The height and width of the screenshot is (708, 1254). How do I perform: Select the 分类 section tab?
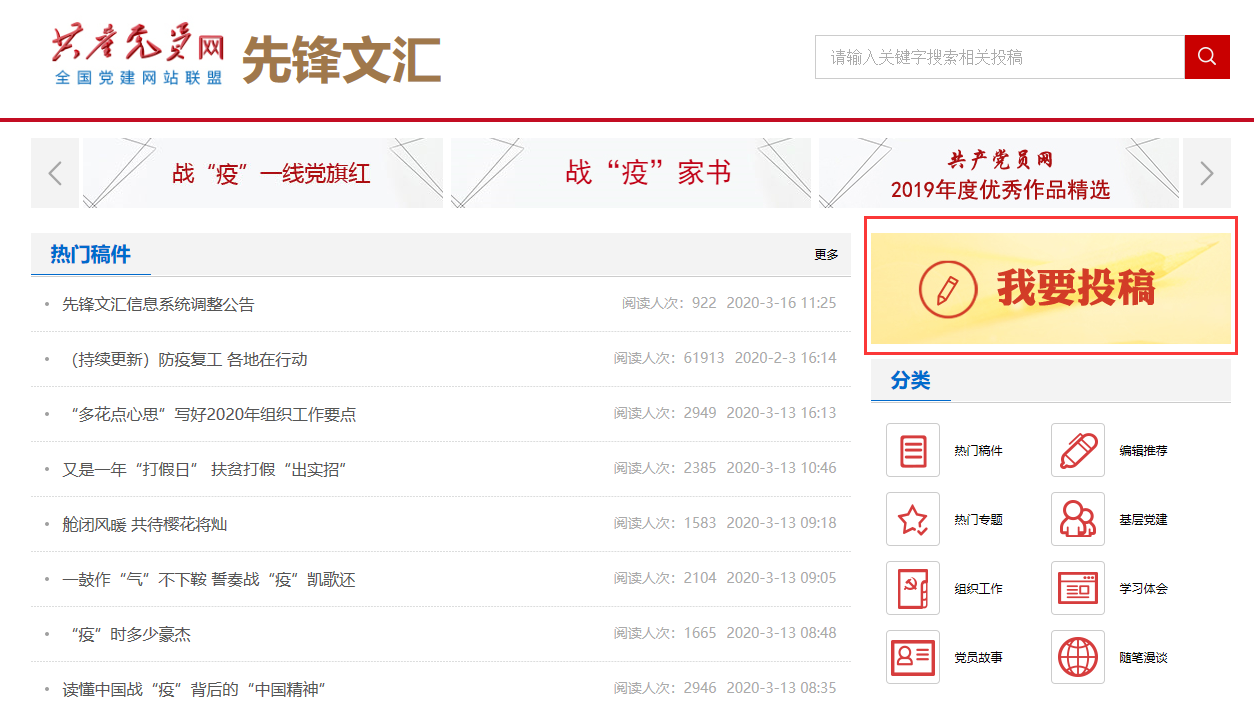pos(910,381)
